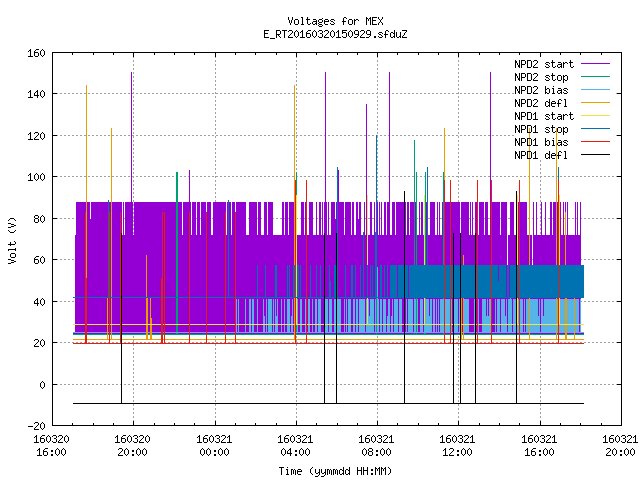The height and width of the screenshot is (480, 640).
Task: Click the dark-blue line sample beside 'NPD1 stop'
Action: tap(595, 129)
